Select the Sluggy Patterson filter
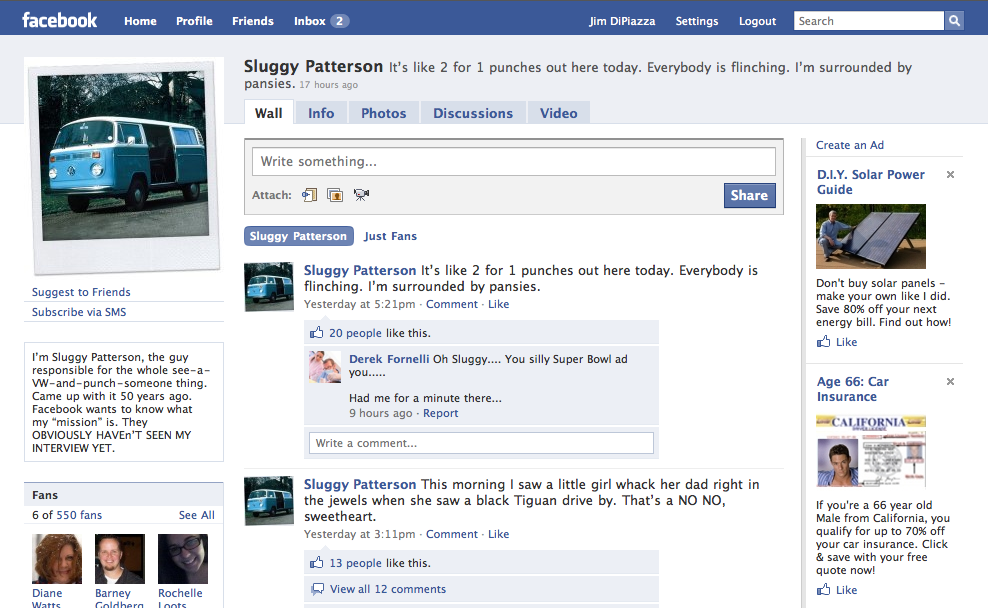 (299, 236)
